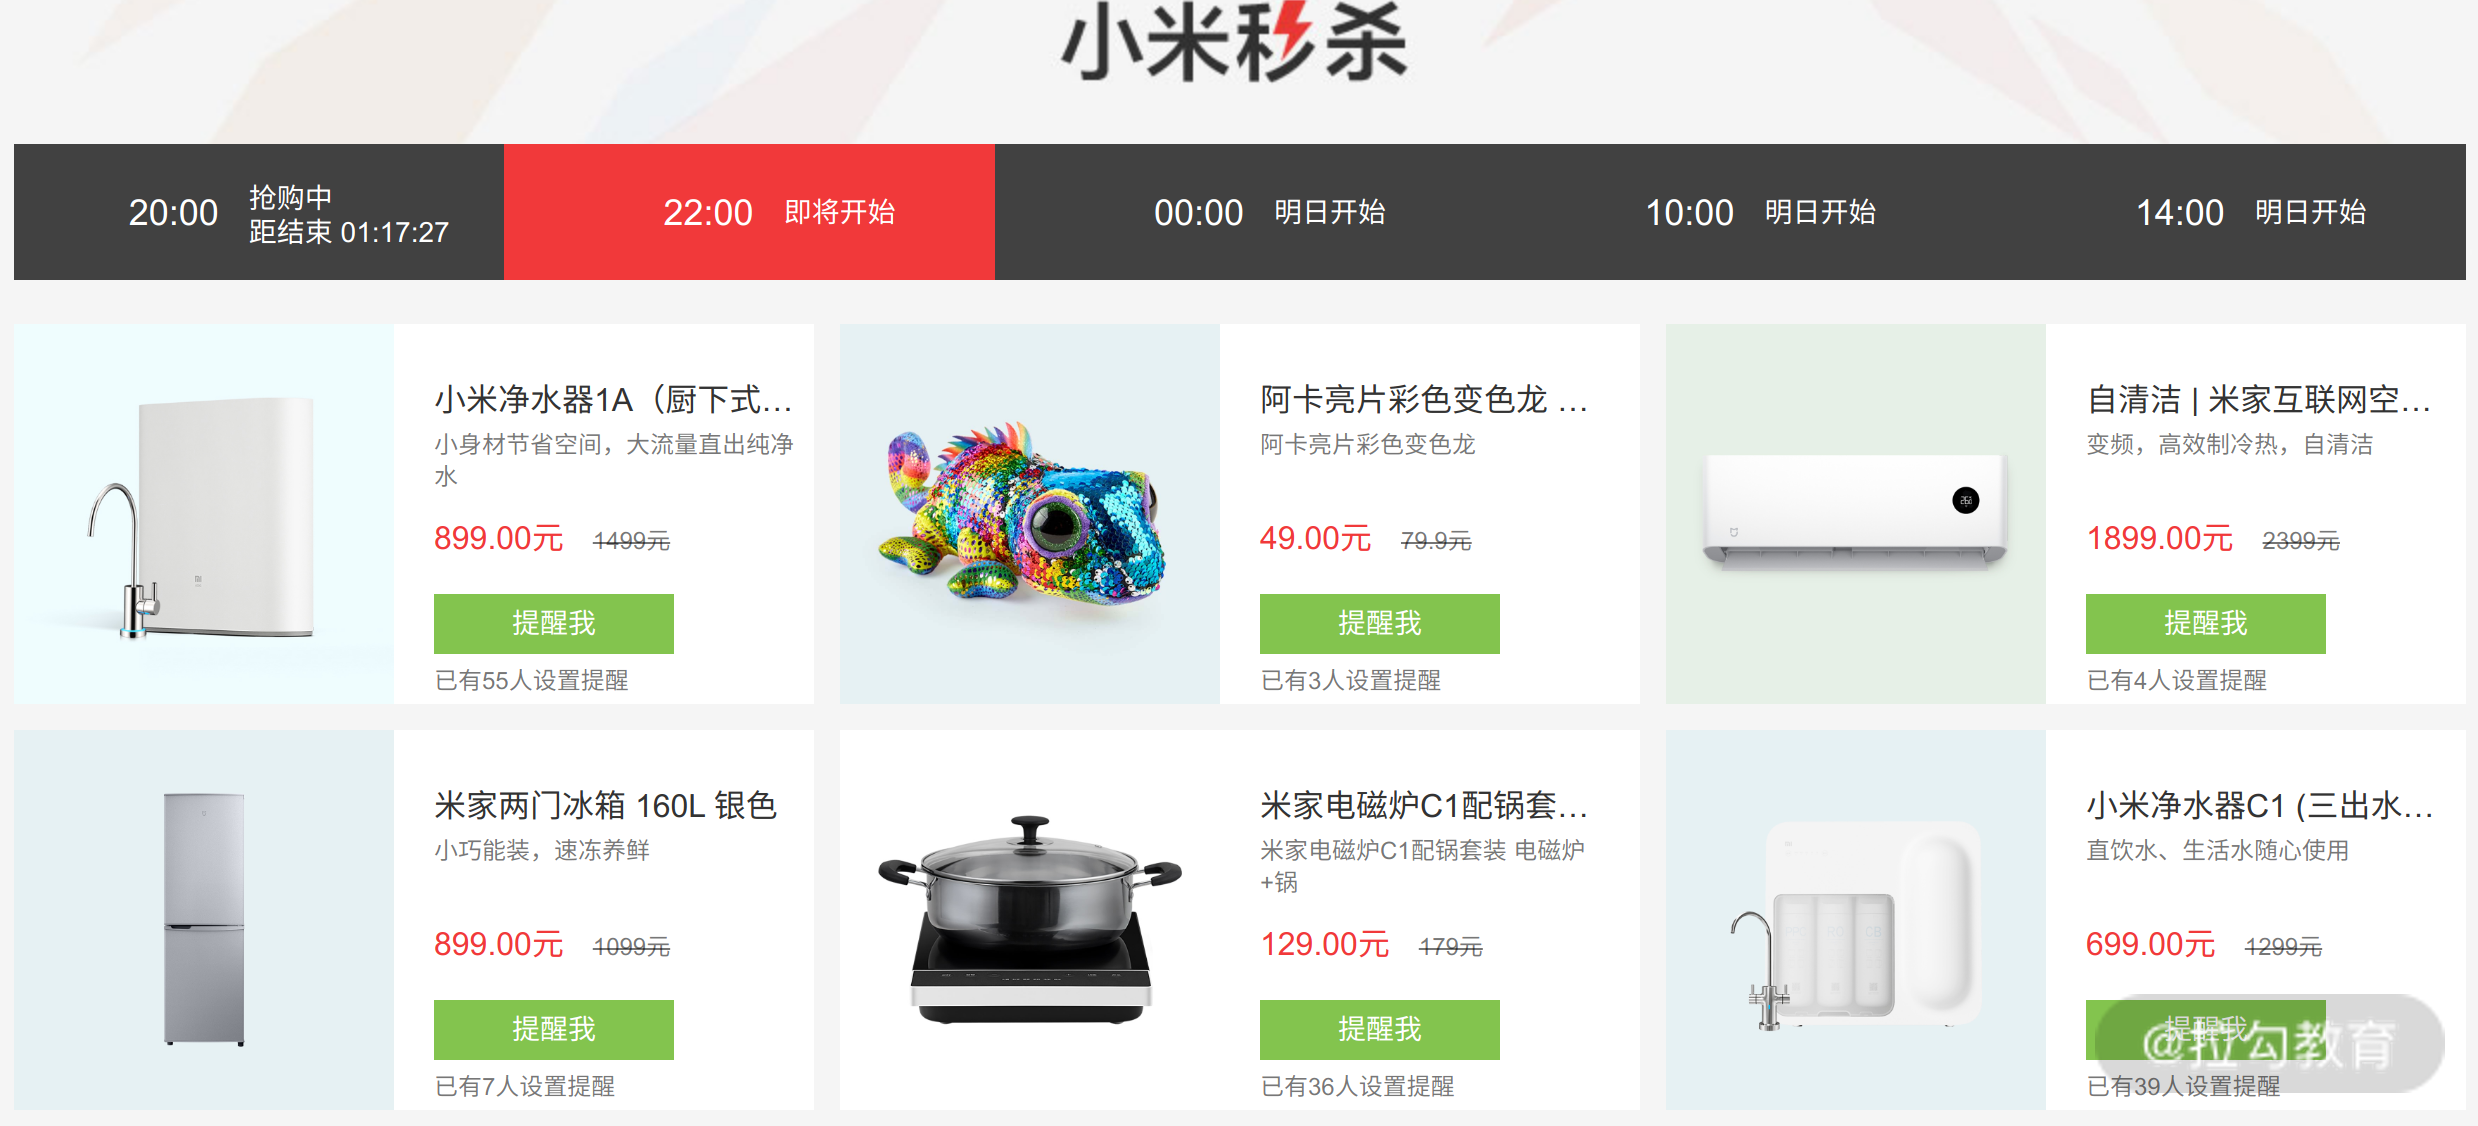Select the 10:00 tomorrow sale tab
This screenshot has width=2478, height=1126.
coord(1730,212)
